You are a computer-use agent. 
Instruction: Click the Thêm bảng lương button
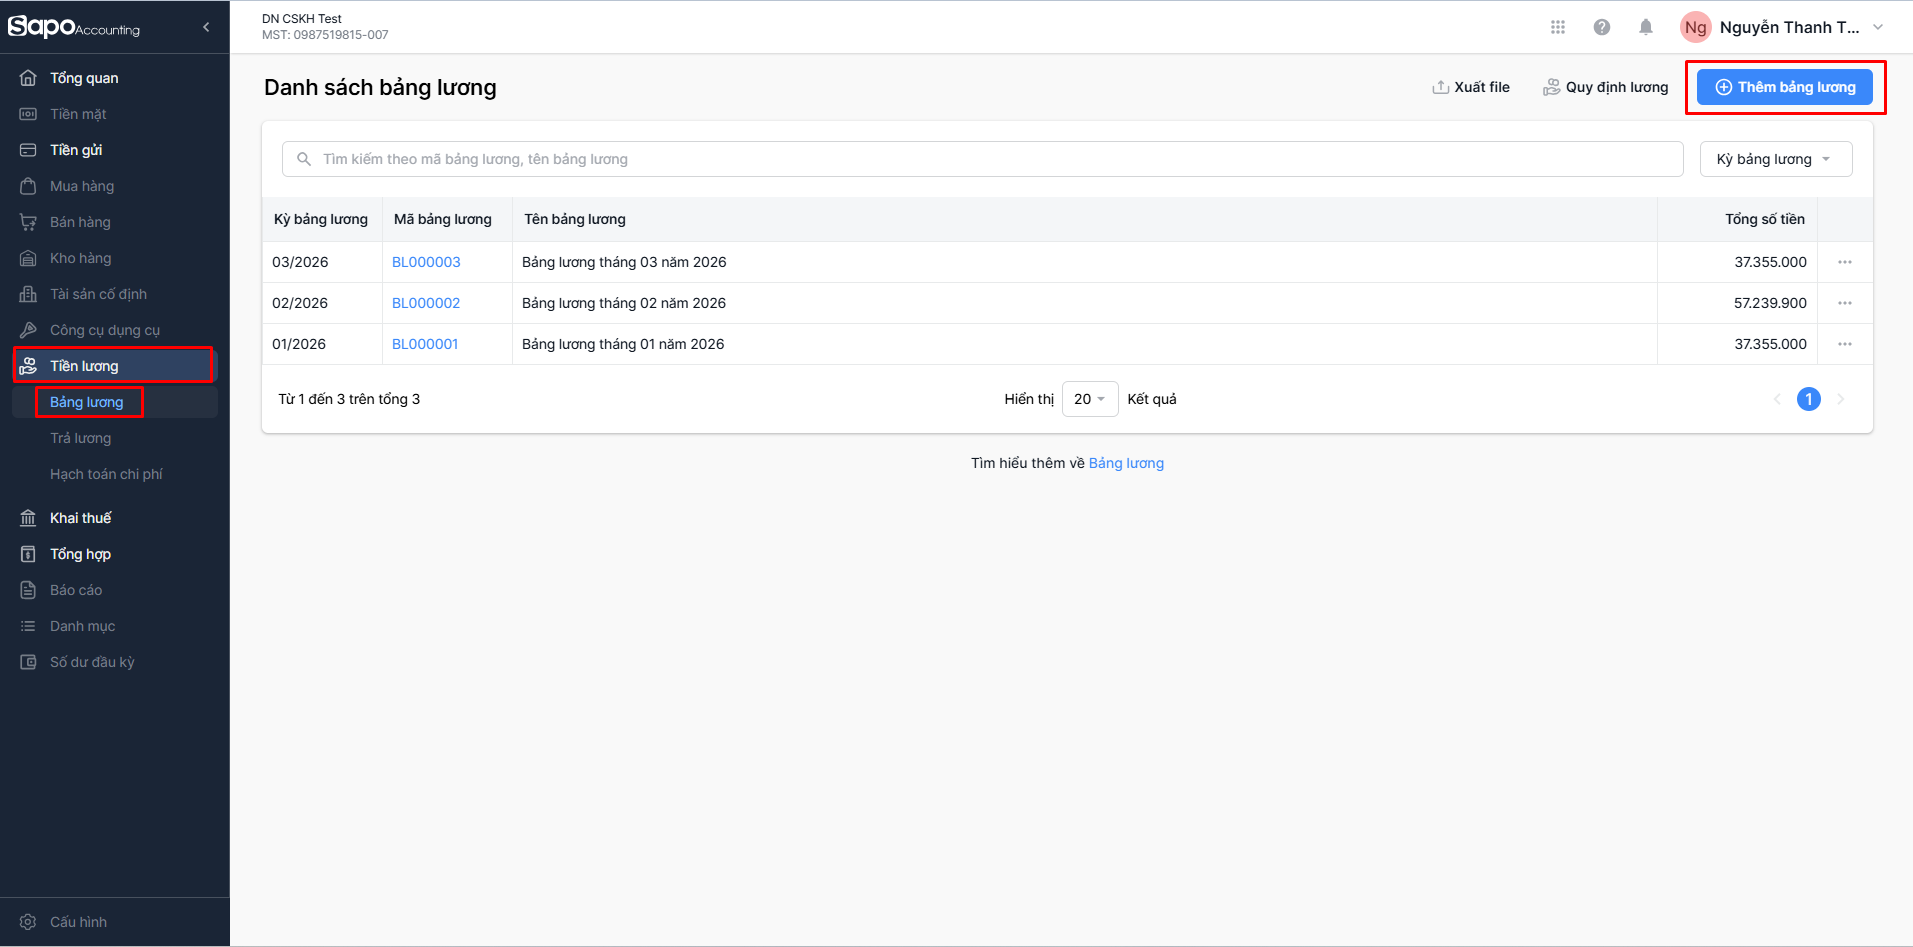click(1785, 87)
